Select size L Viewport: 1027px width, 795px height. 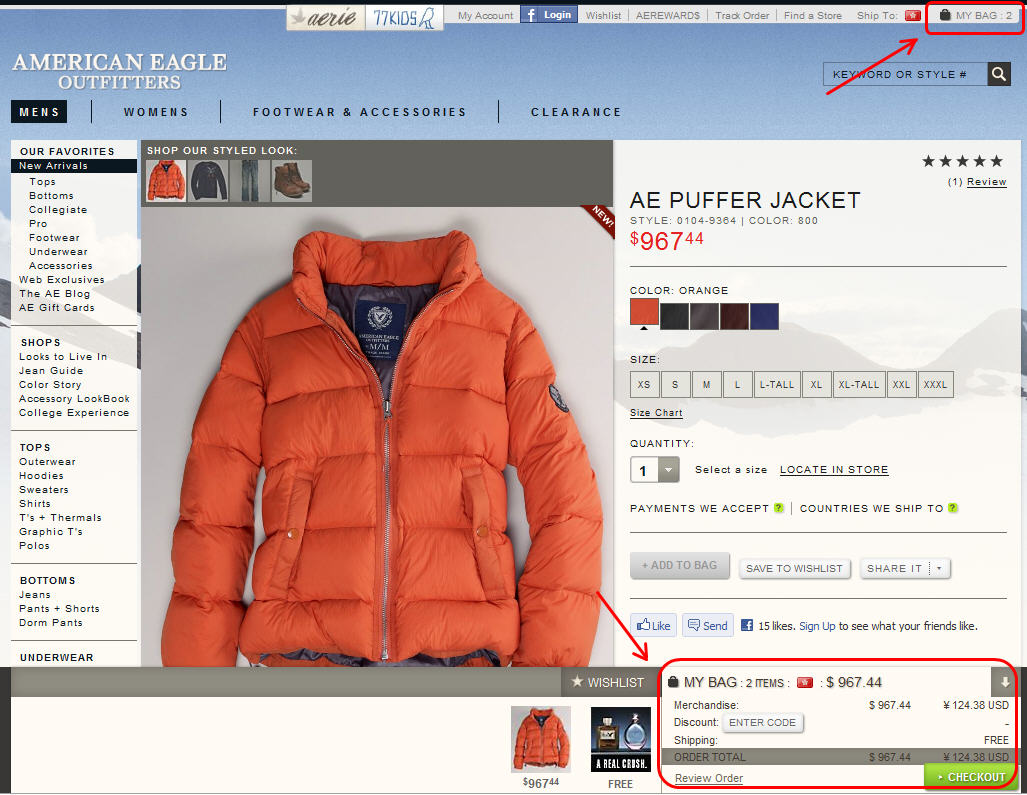[x=738, y=384]
